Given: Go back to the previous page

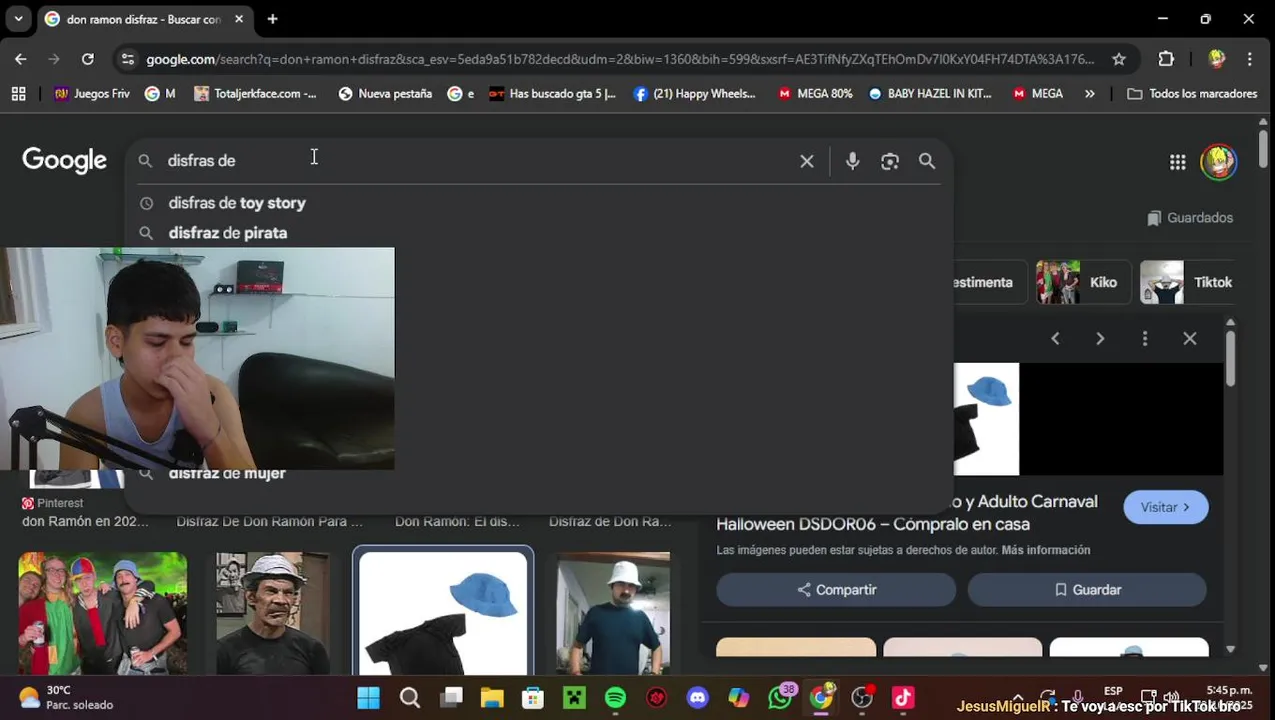Looking at the screenshot, I should click(21, 59).
